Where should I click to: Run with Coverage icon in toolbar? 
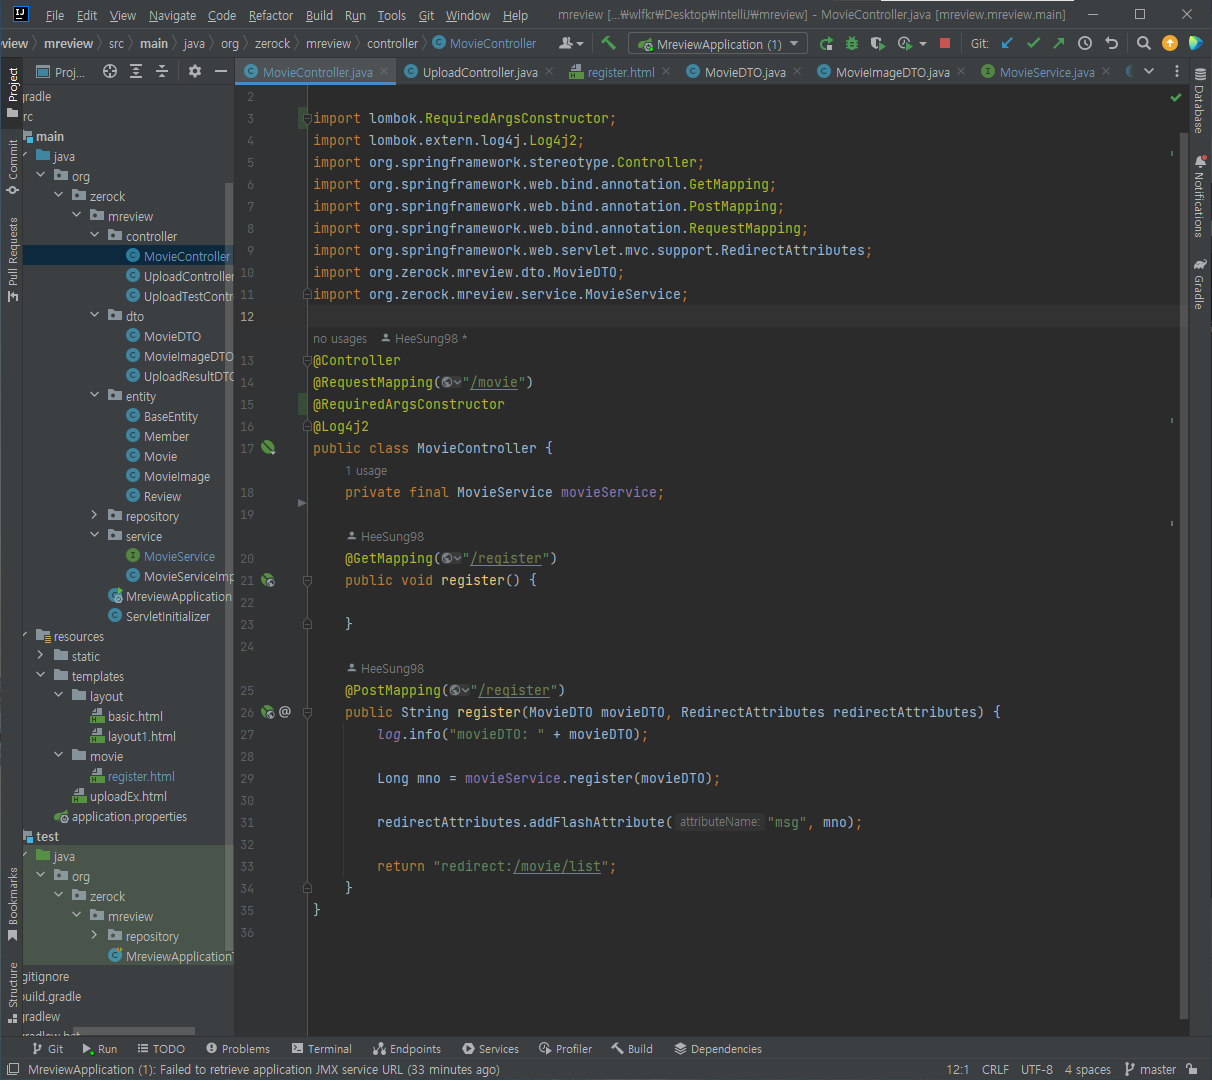878,43
